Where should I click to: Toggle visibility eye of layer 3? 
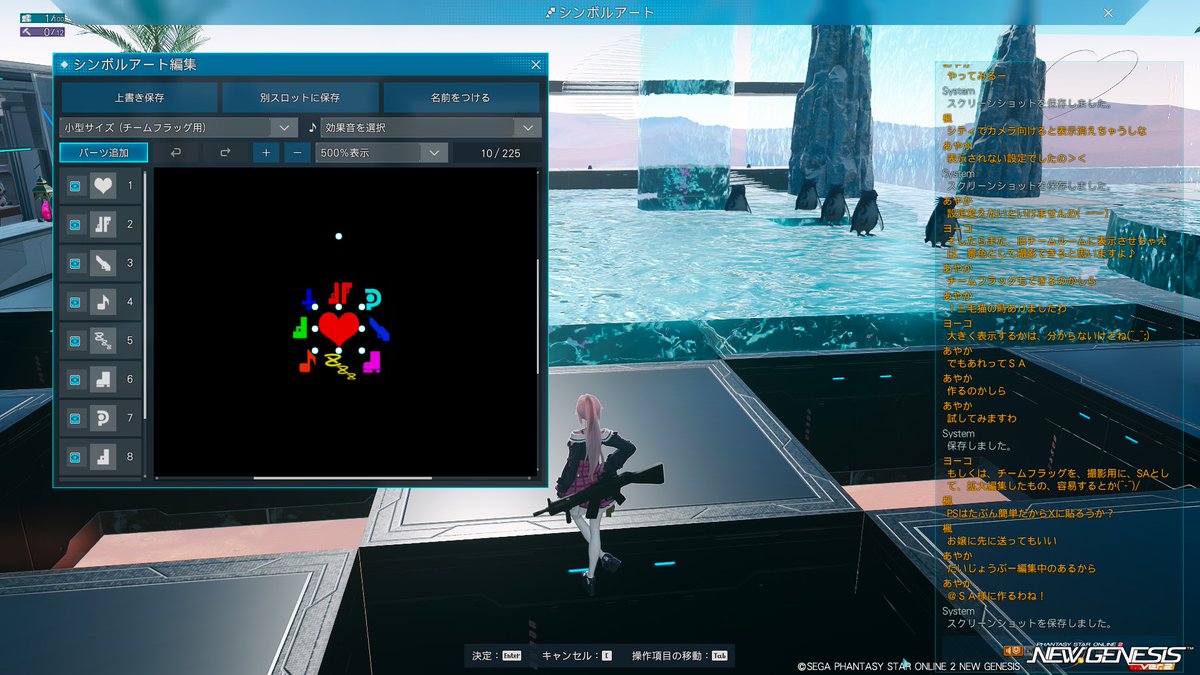click(75, 264)
